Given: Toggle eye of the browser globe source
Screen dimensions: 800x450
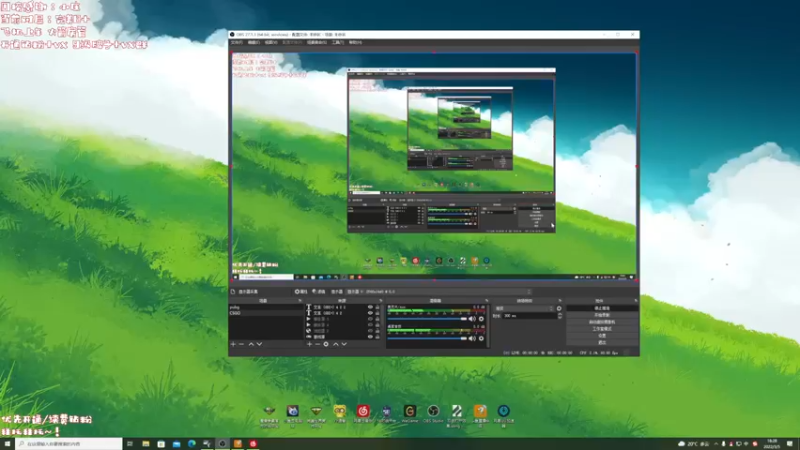Looking at the screenshot, I should point(370,331).
